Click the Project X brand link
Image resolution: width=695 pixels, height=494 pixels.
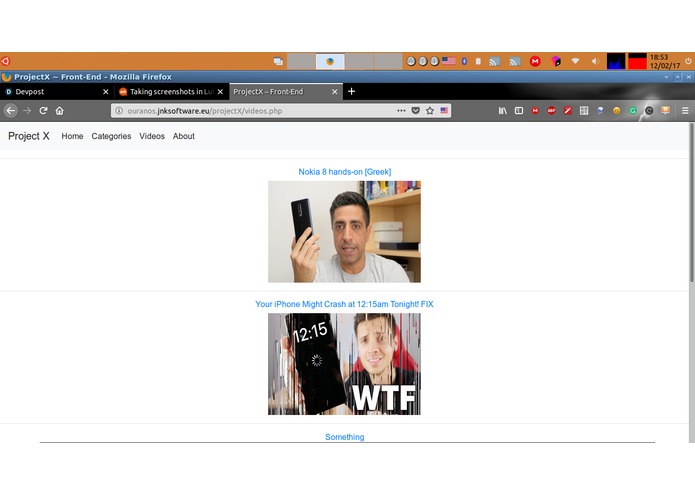(x=29, y=136)
